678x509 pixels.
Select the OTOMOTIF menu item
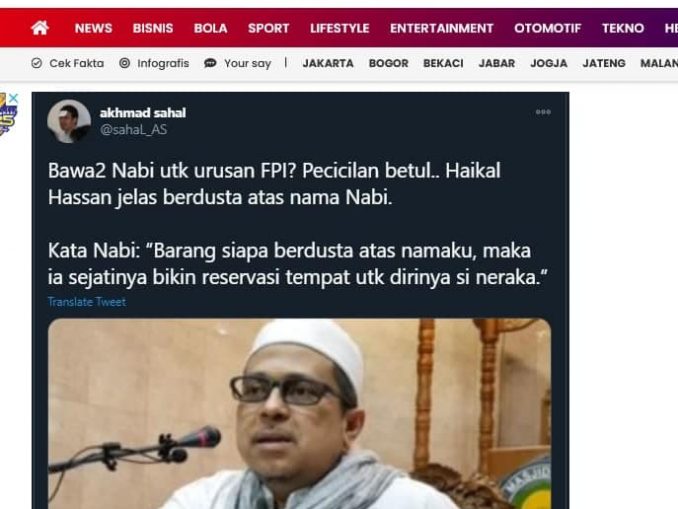(x=547, y=28)
